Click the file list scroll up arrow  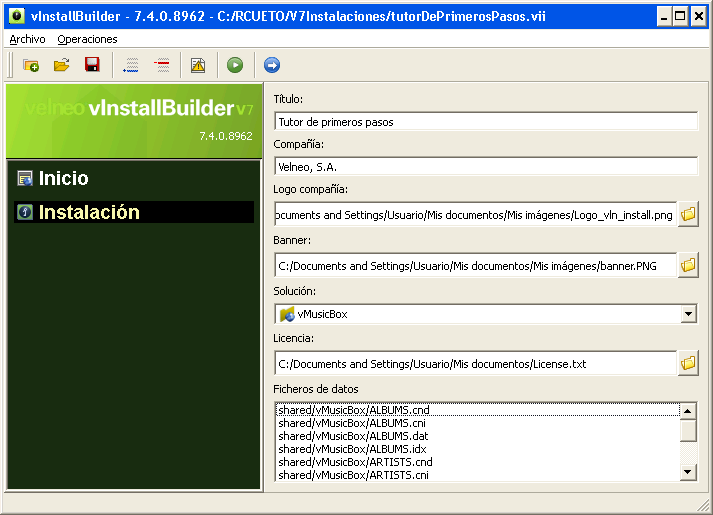pos(688,411)
